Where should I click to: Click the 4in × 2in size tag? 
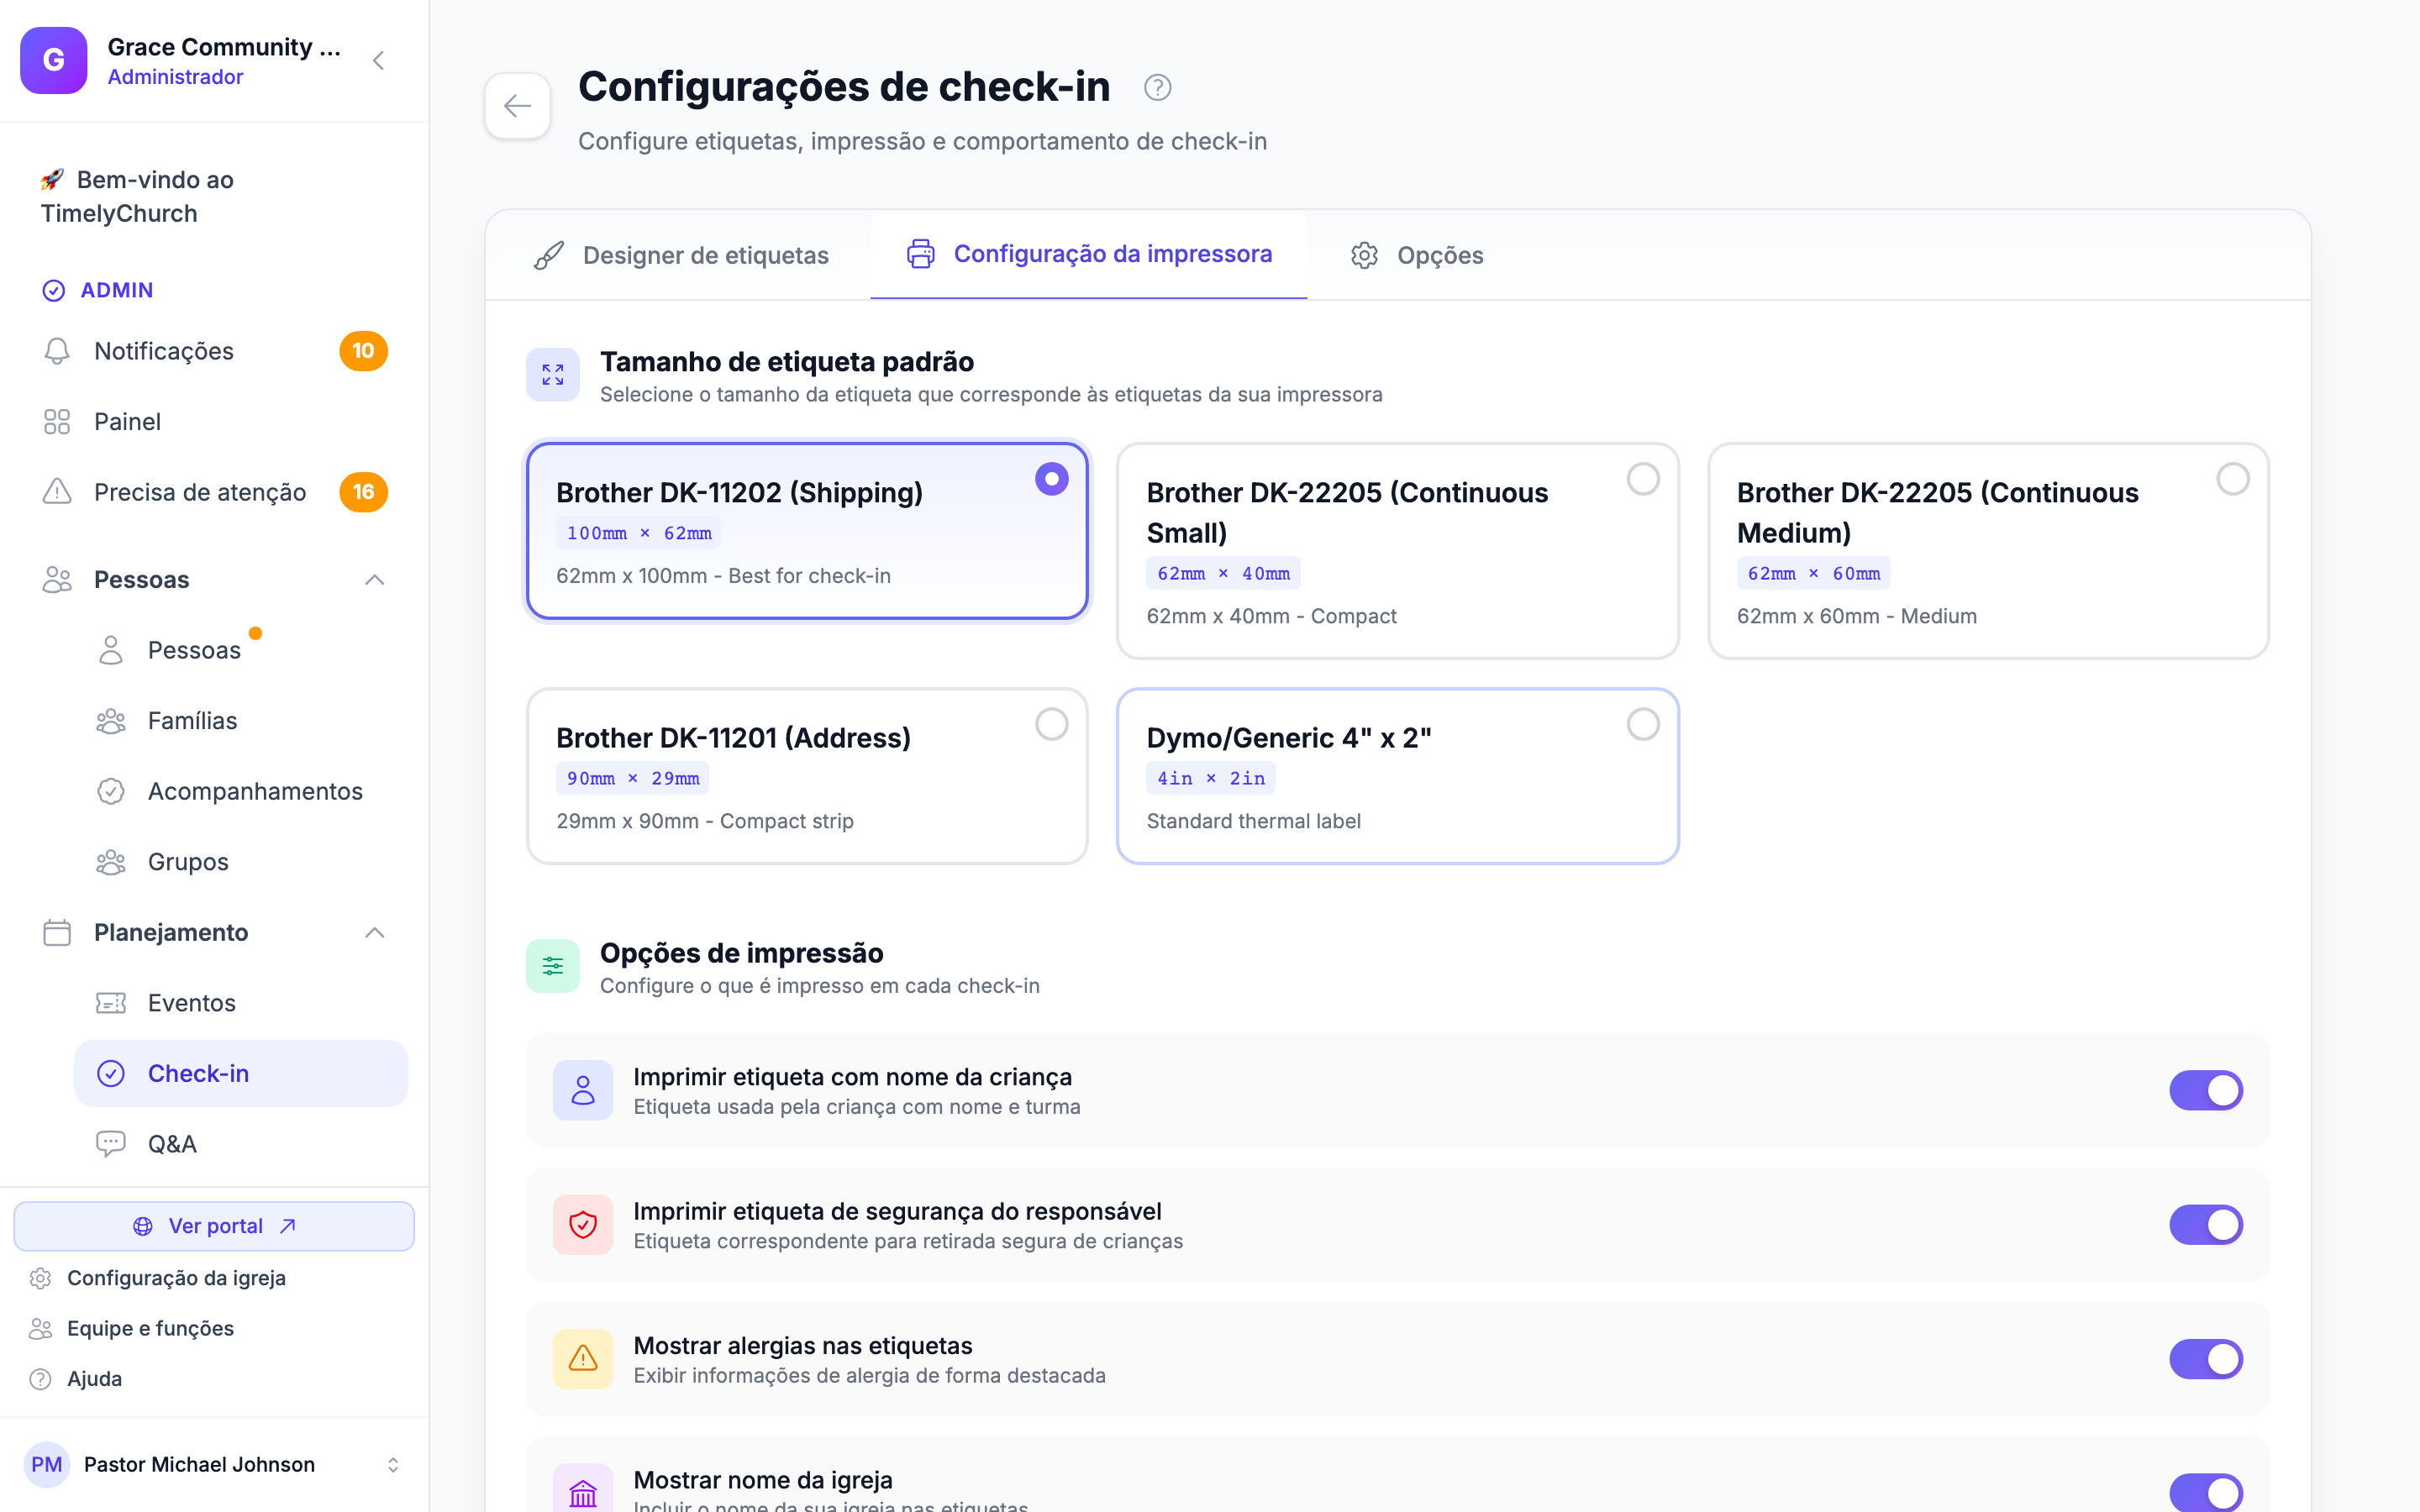pyautogui.click(x=1210, y=778)
